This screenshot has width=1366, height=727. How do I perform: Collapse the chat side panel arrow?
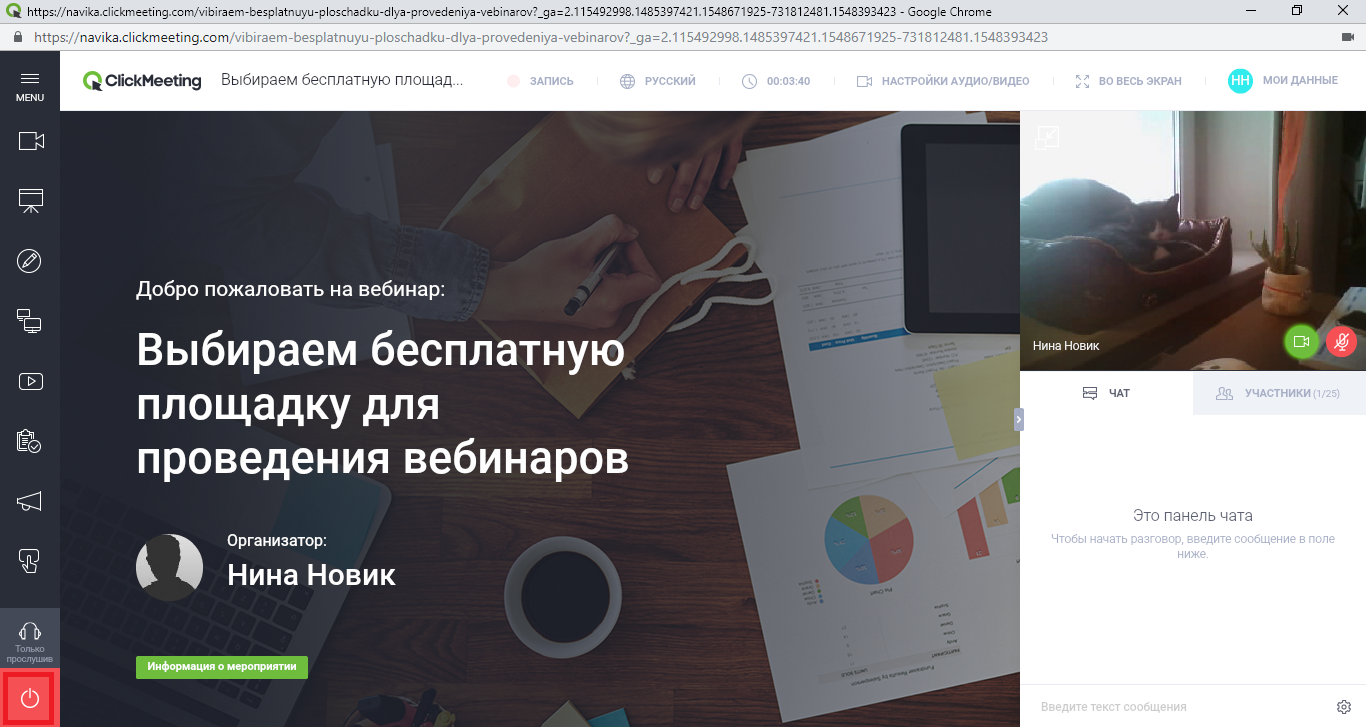click(1019, 420)
